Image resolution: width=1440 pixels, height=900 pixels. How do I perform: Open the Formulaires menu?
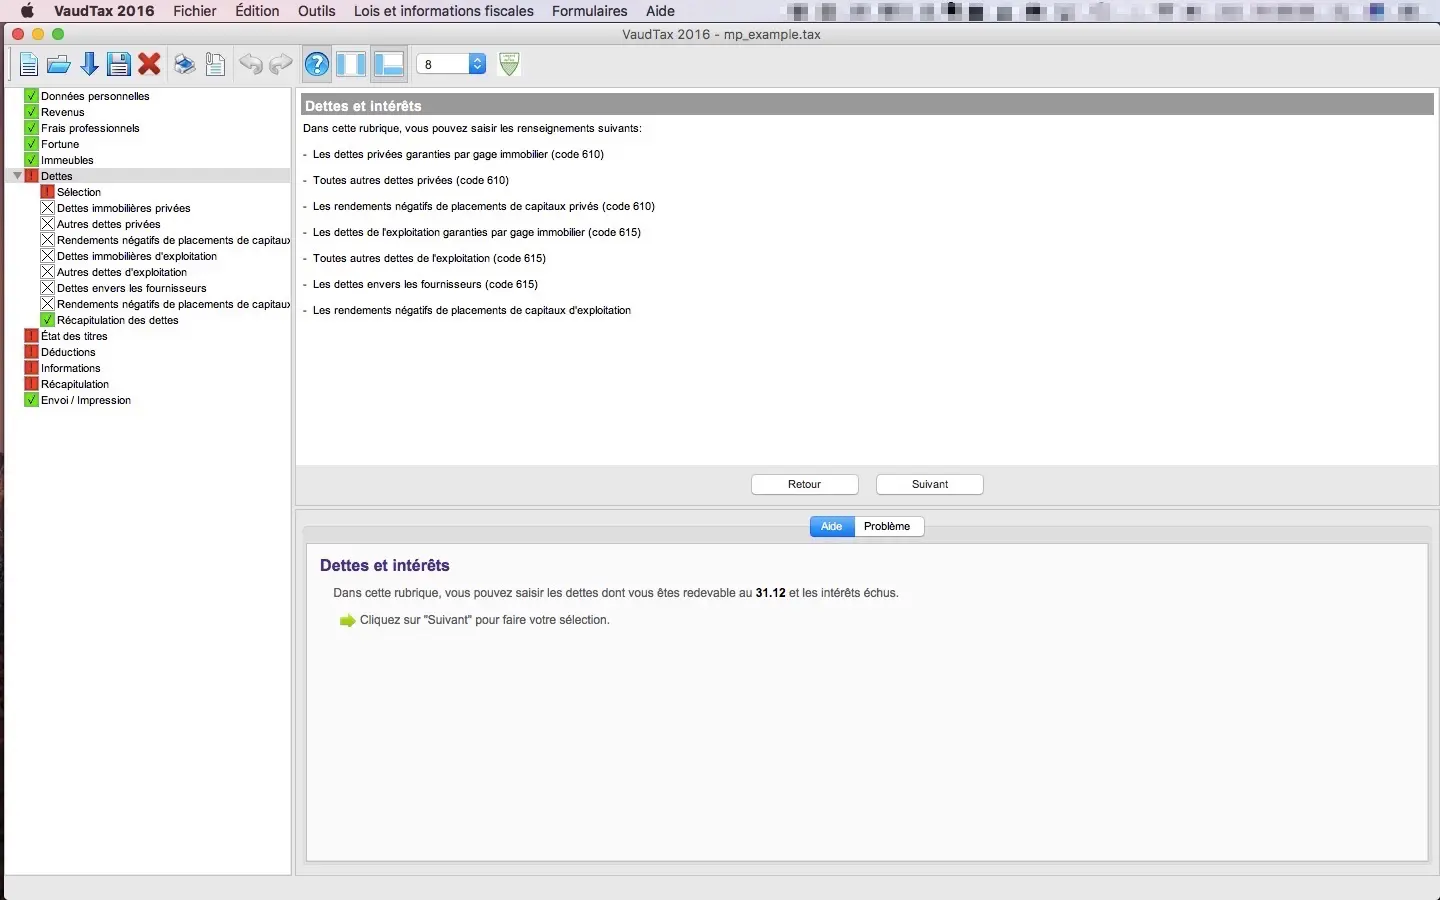(x=590, y=11)
